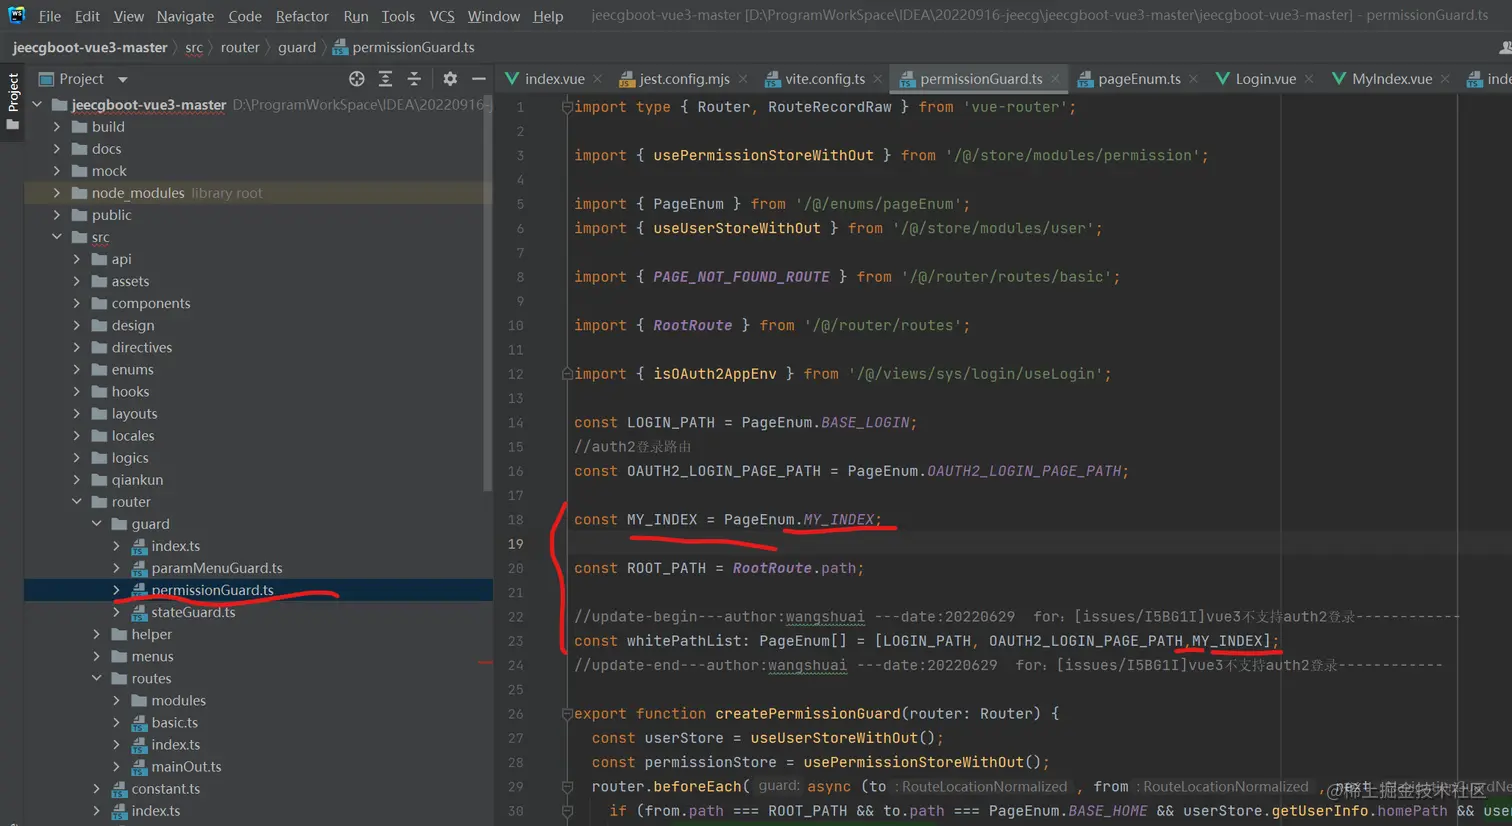1512x826 pixels.
Task: Open Project panel settings gear
Action: (450, 79)
